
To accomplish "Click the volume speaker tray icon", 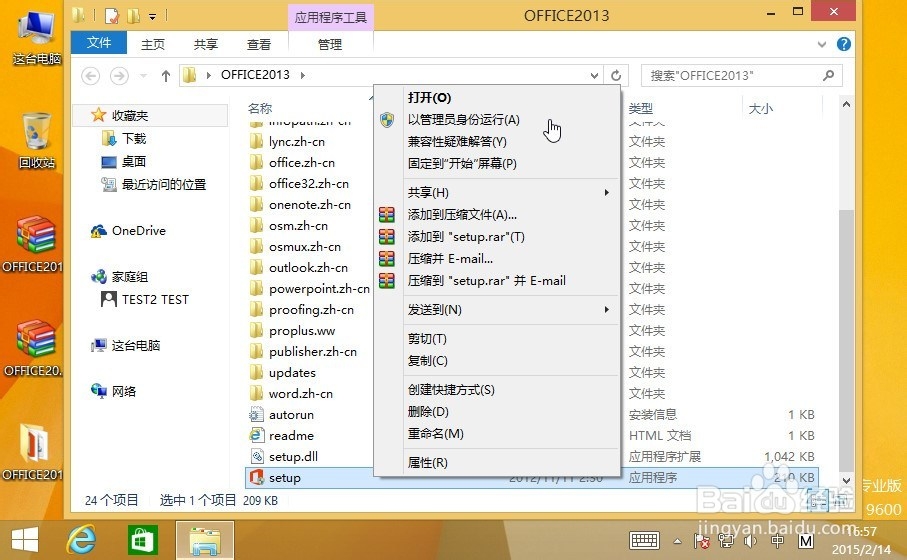I will point(751,541).
